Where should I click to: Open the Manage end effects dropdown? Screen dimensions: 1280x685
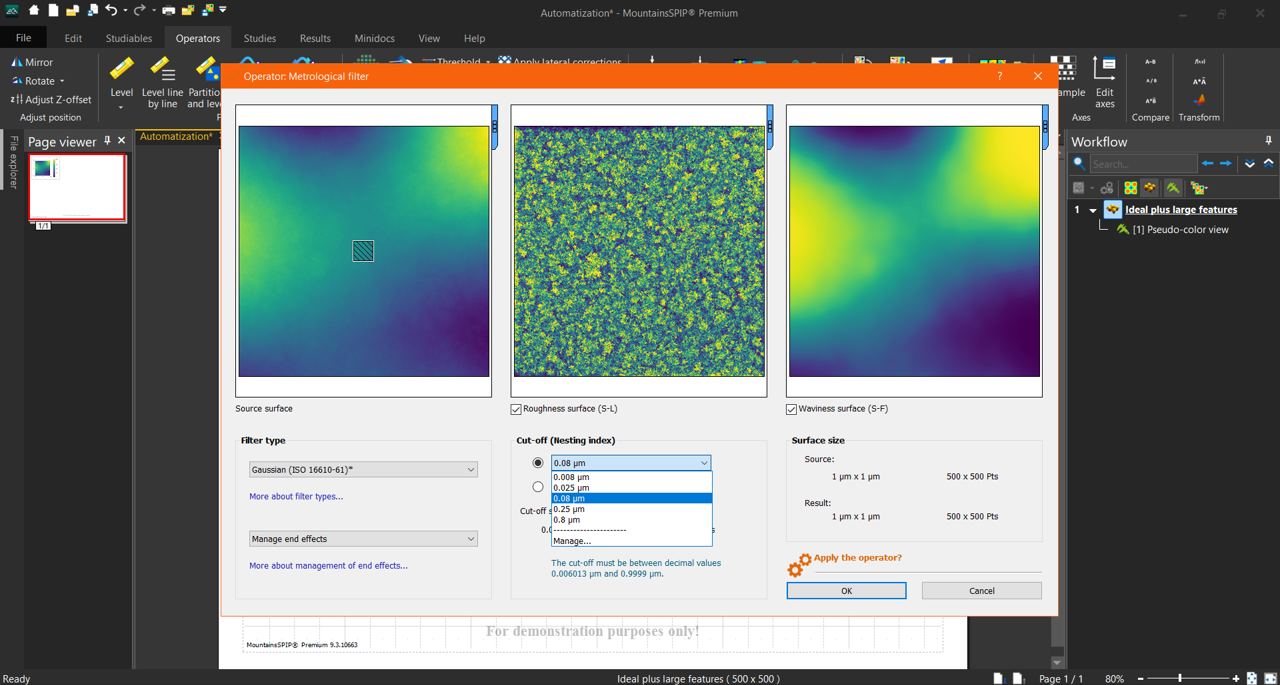pos(363,539)
